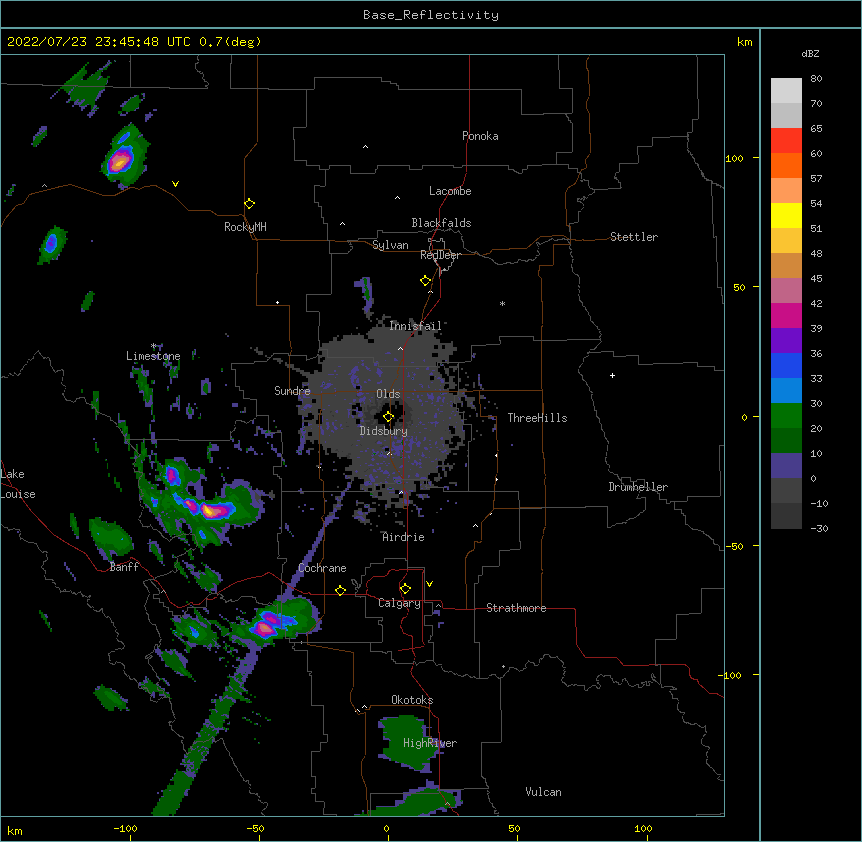Click the Blackfalds label
This screenshot has width=862, height=842.
(441, 223)
